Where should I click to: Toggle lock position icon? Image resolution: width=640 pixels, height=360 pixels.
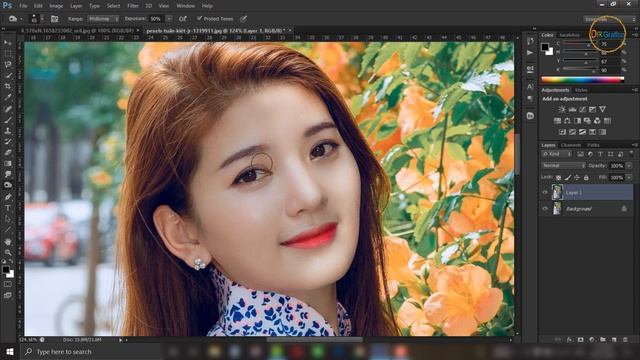(577, 178)
